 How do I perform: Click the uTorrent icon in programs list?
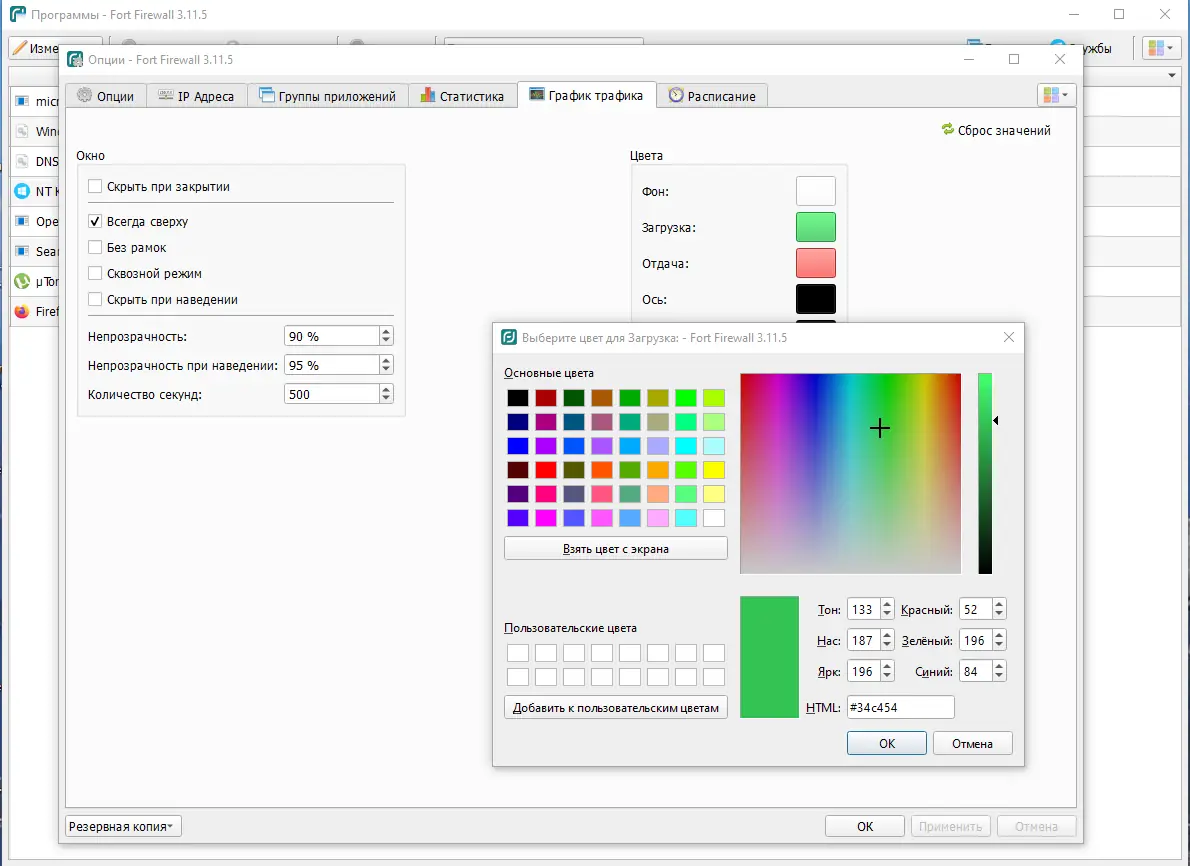(22, 282)
